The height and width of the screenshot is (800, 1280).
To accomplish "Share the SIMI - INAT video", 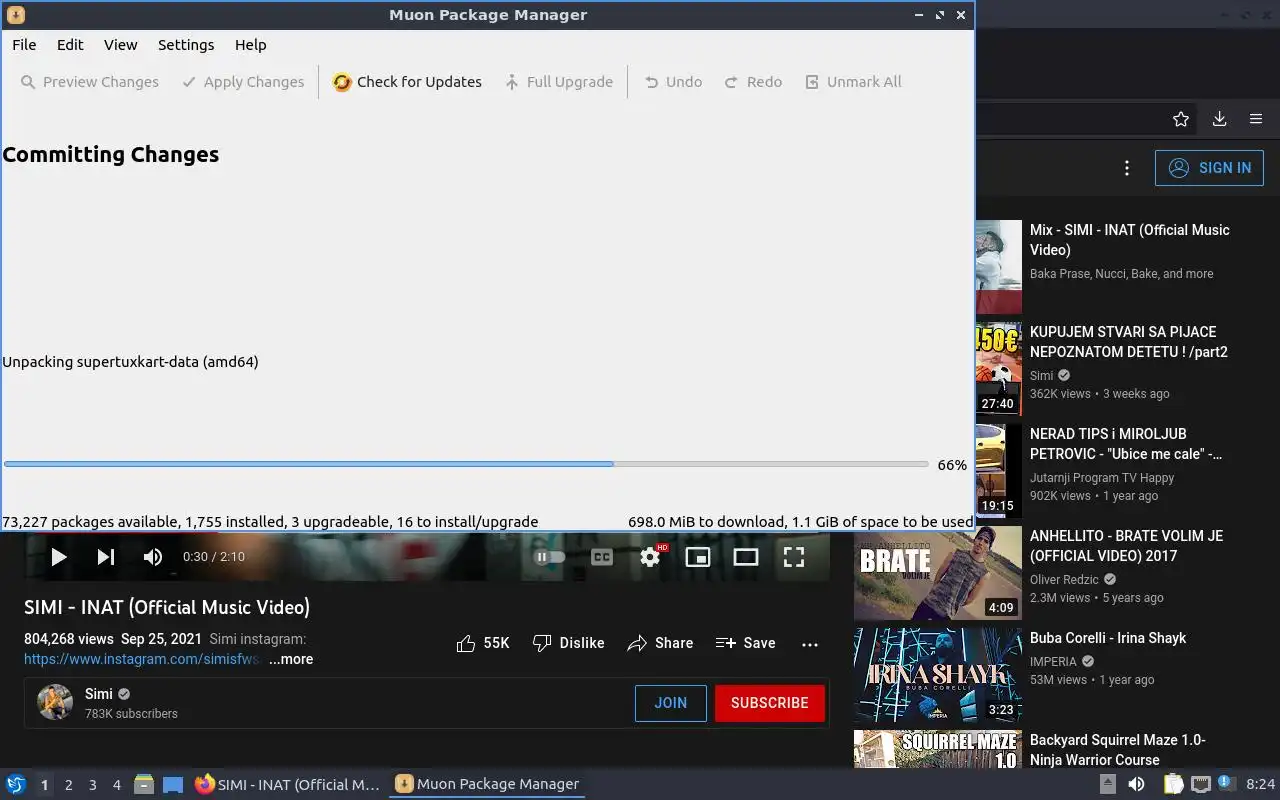I will (x=660, y=643).
